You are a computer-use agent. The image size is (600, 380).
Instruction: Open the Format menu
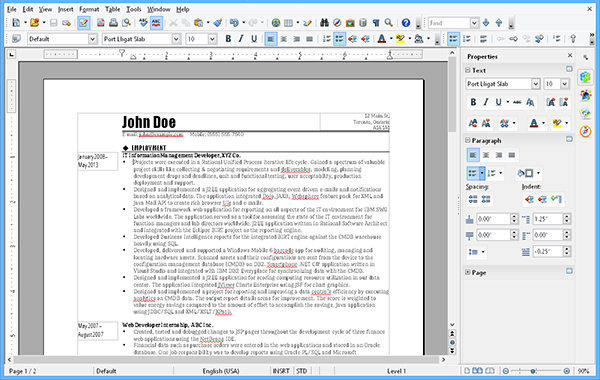89,9
